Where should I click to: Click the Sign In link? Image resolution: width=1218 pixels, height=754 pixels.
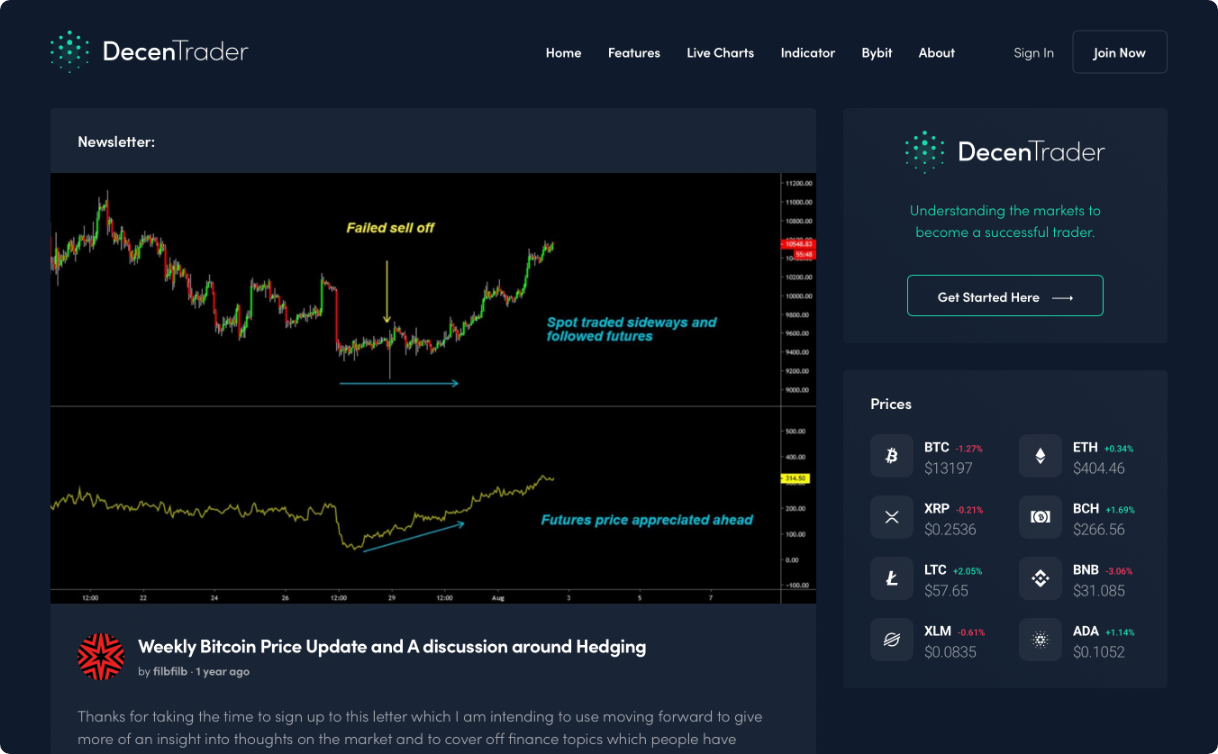[x=1033, y=53]
